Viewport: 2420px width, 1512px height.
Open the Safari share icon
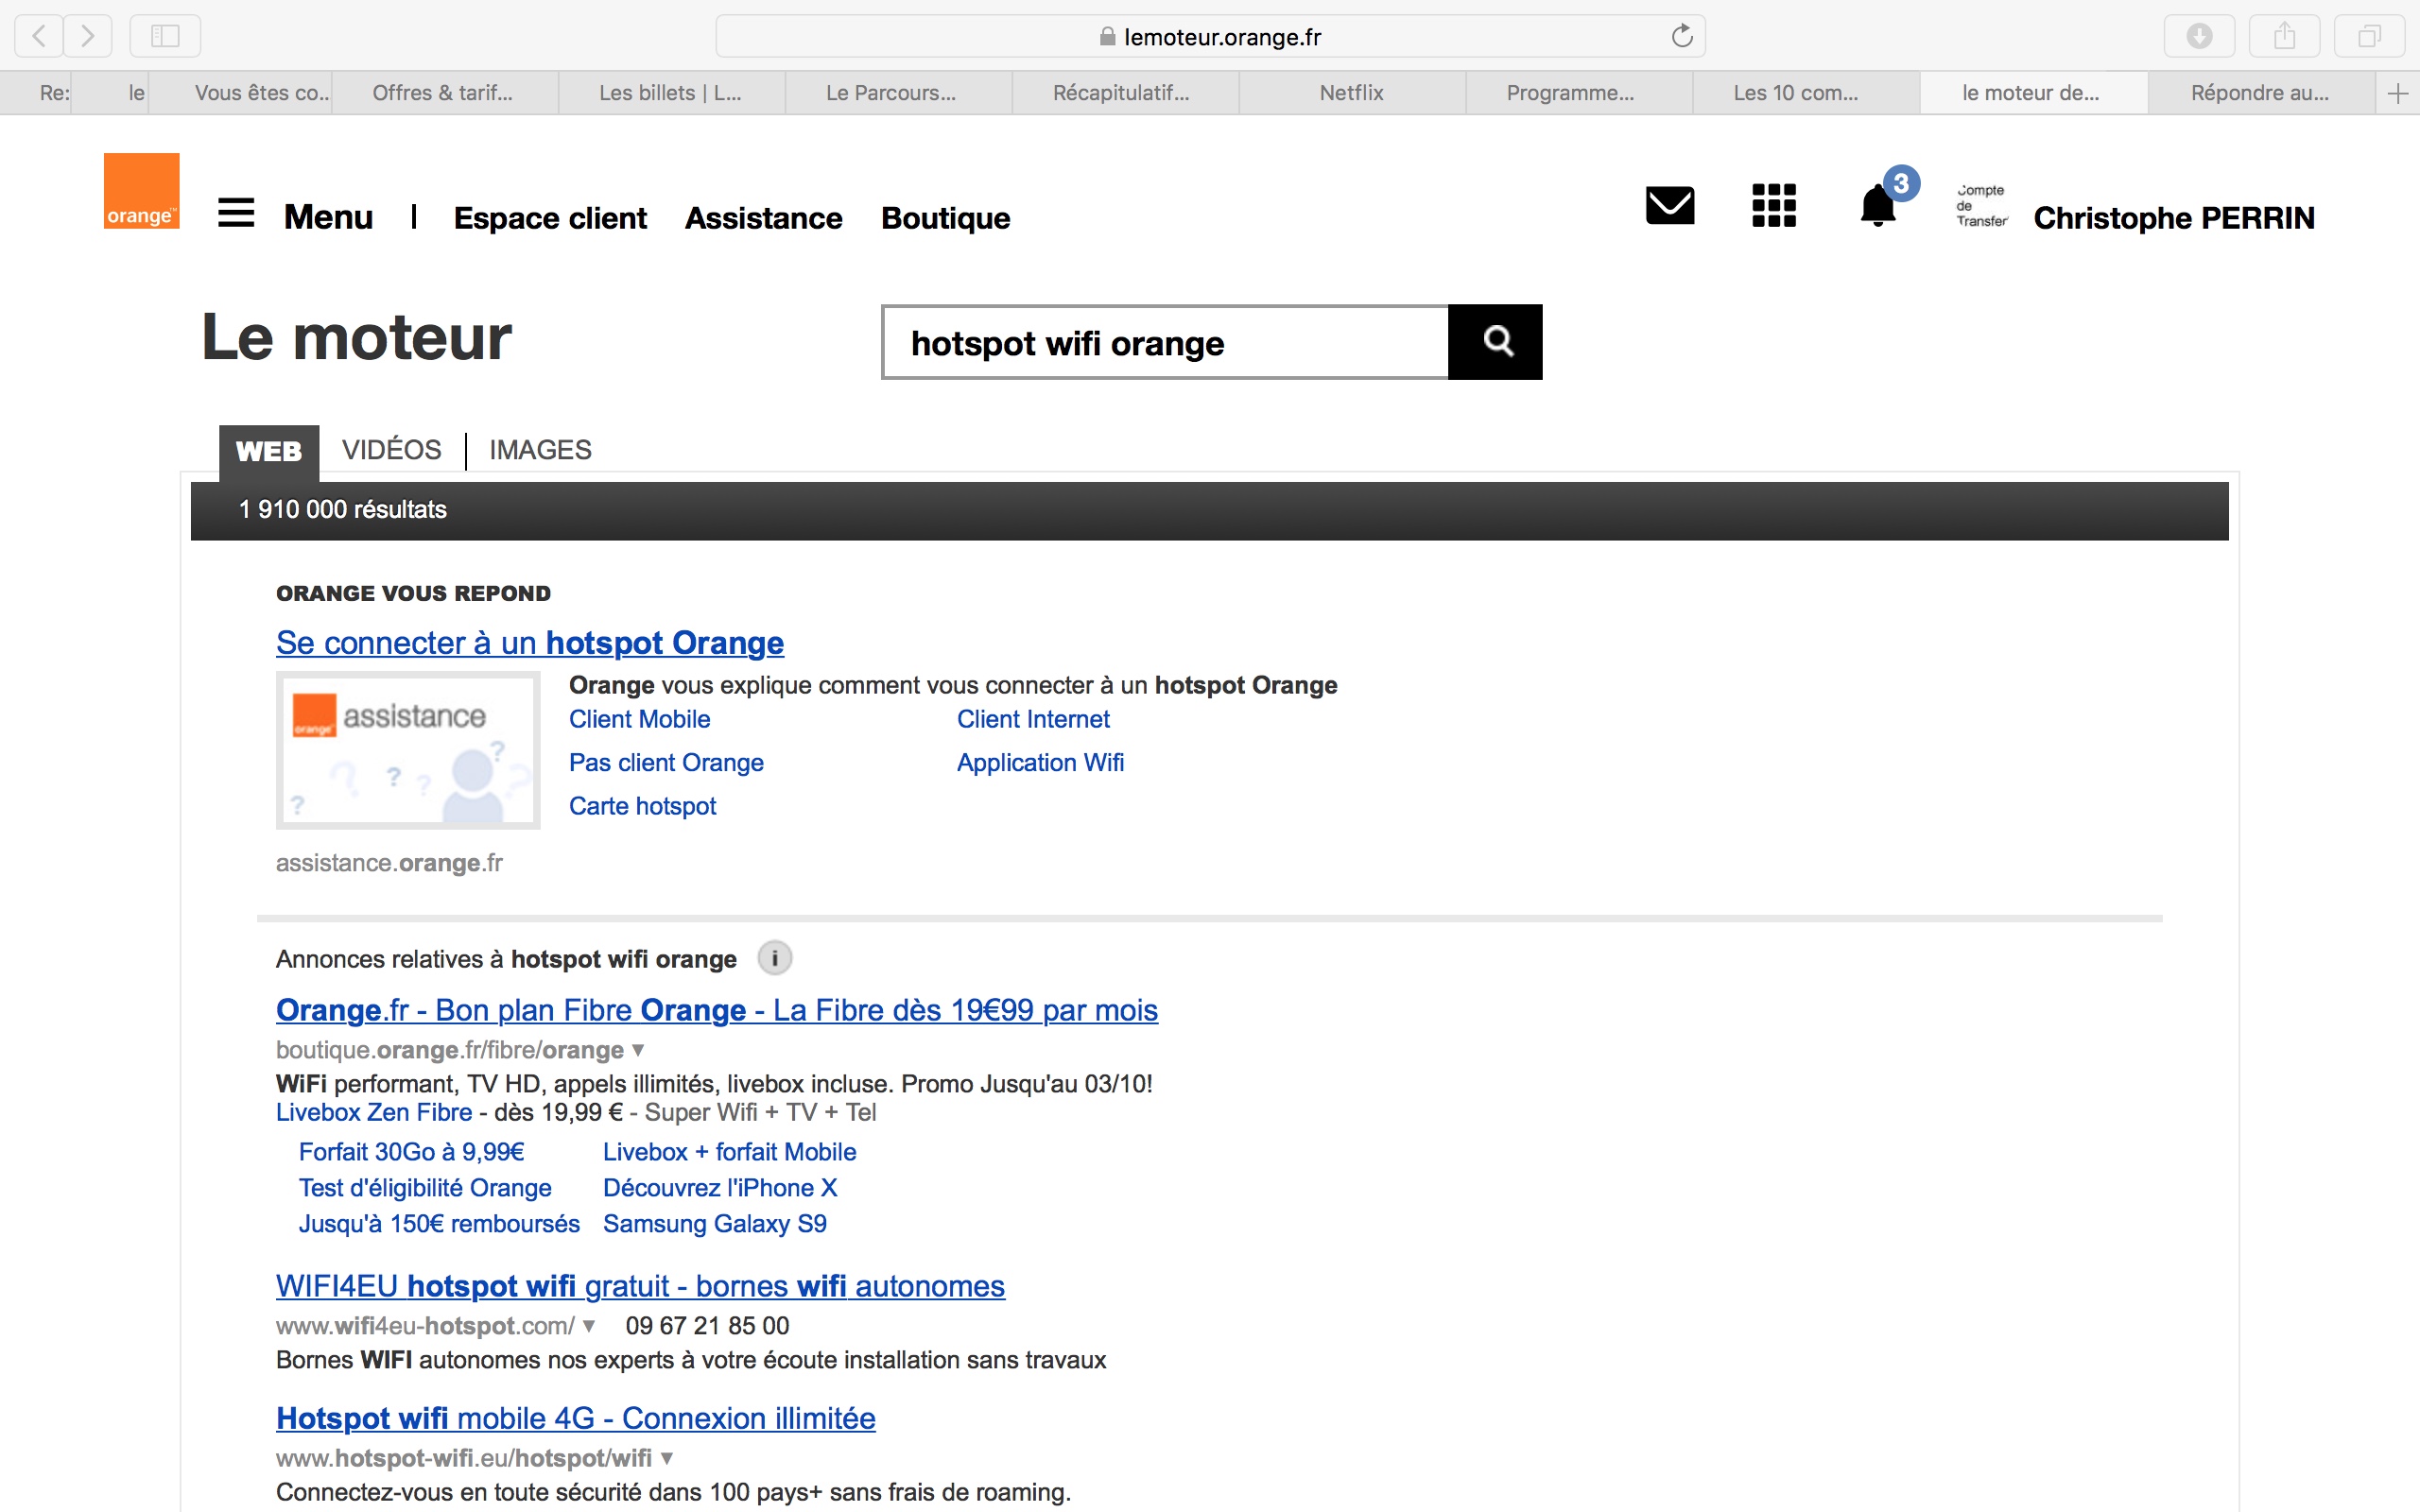click(x=2284, y=37)
